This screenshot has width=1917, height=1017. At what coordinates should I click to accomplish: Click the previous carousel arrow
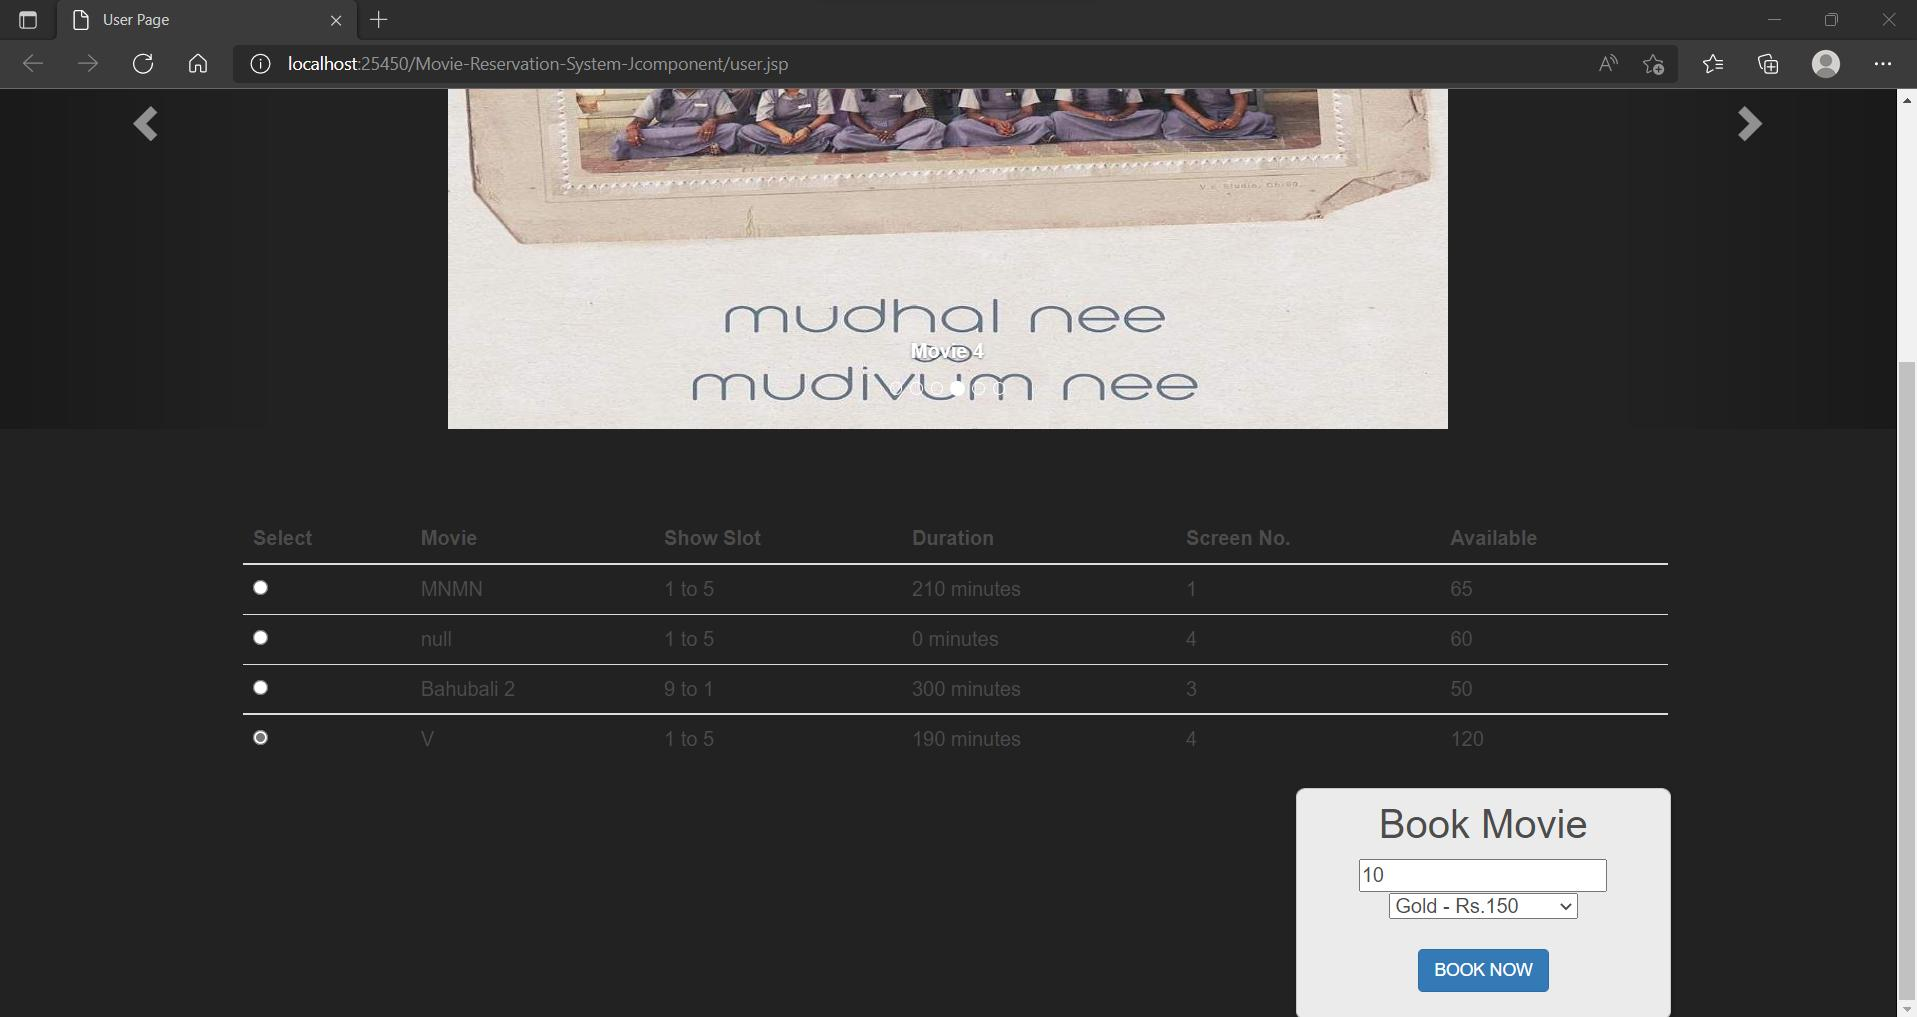click(146, 123)
